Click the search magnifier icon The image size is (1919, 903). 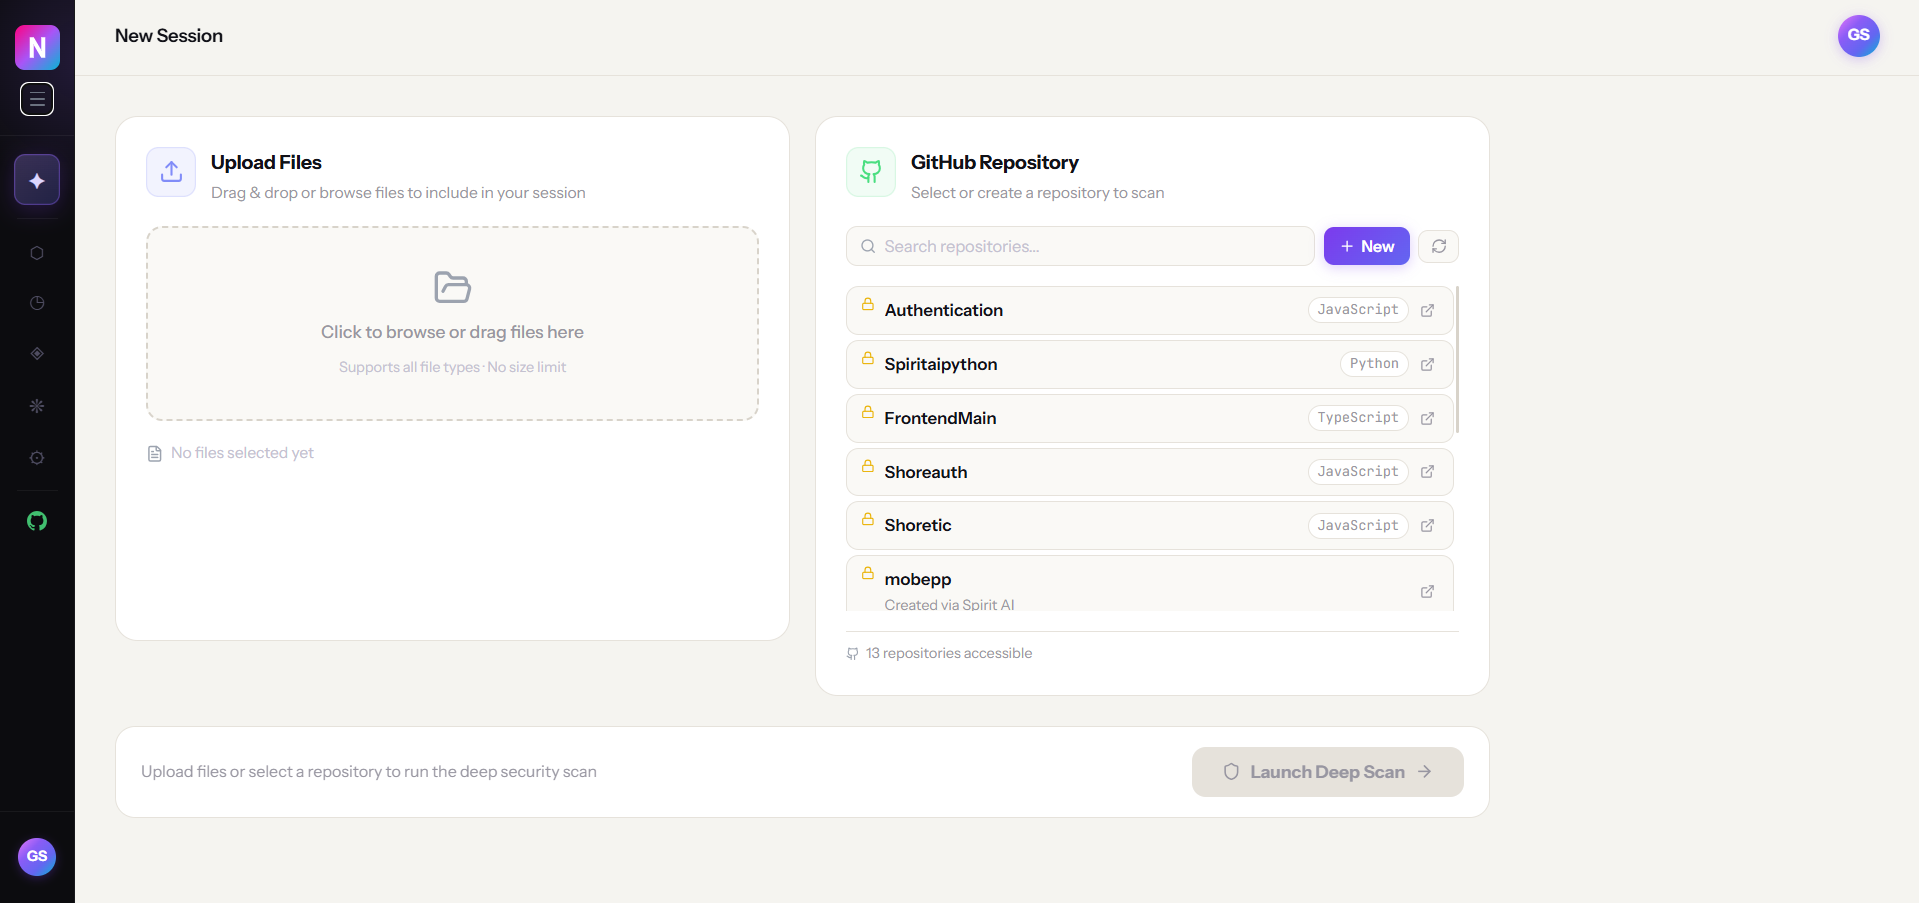click(868, 246)
